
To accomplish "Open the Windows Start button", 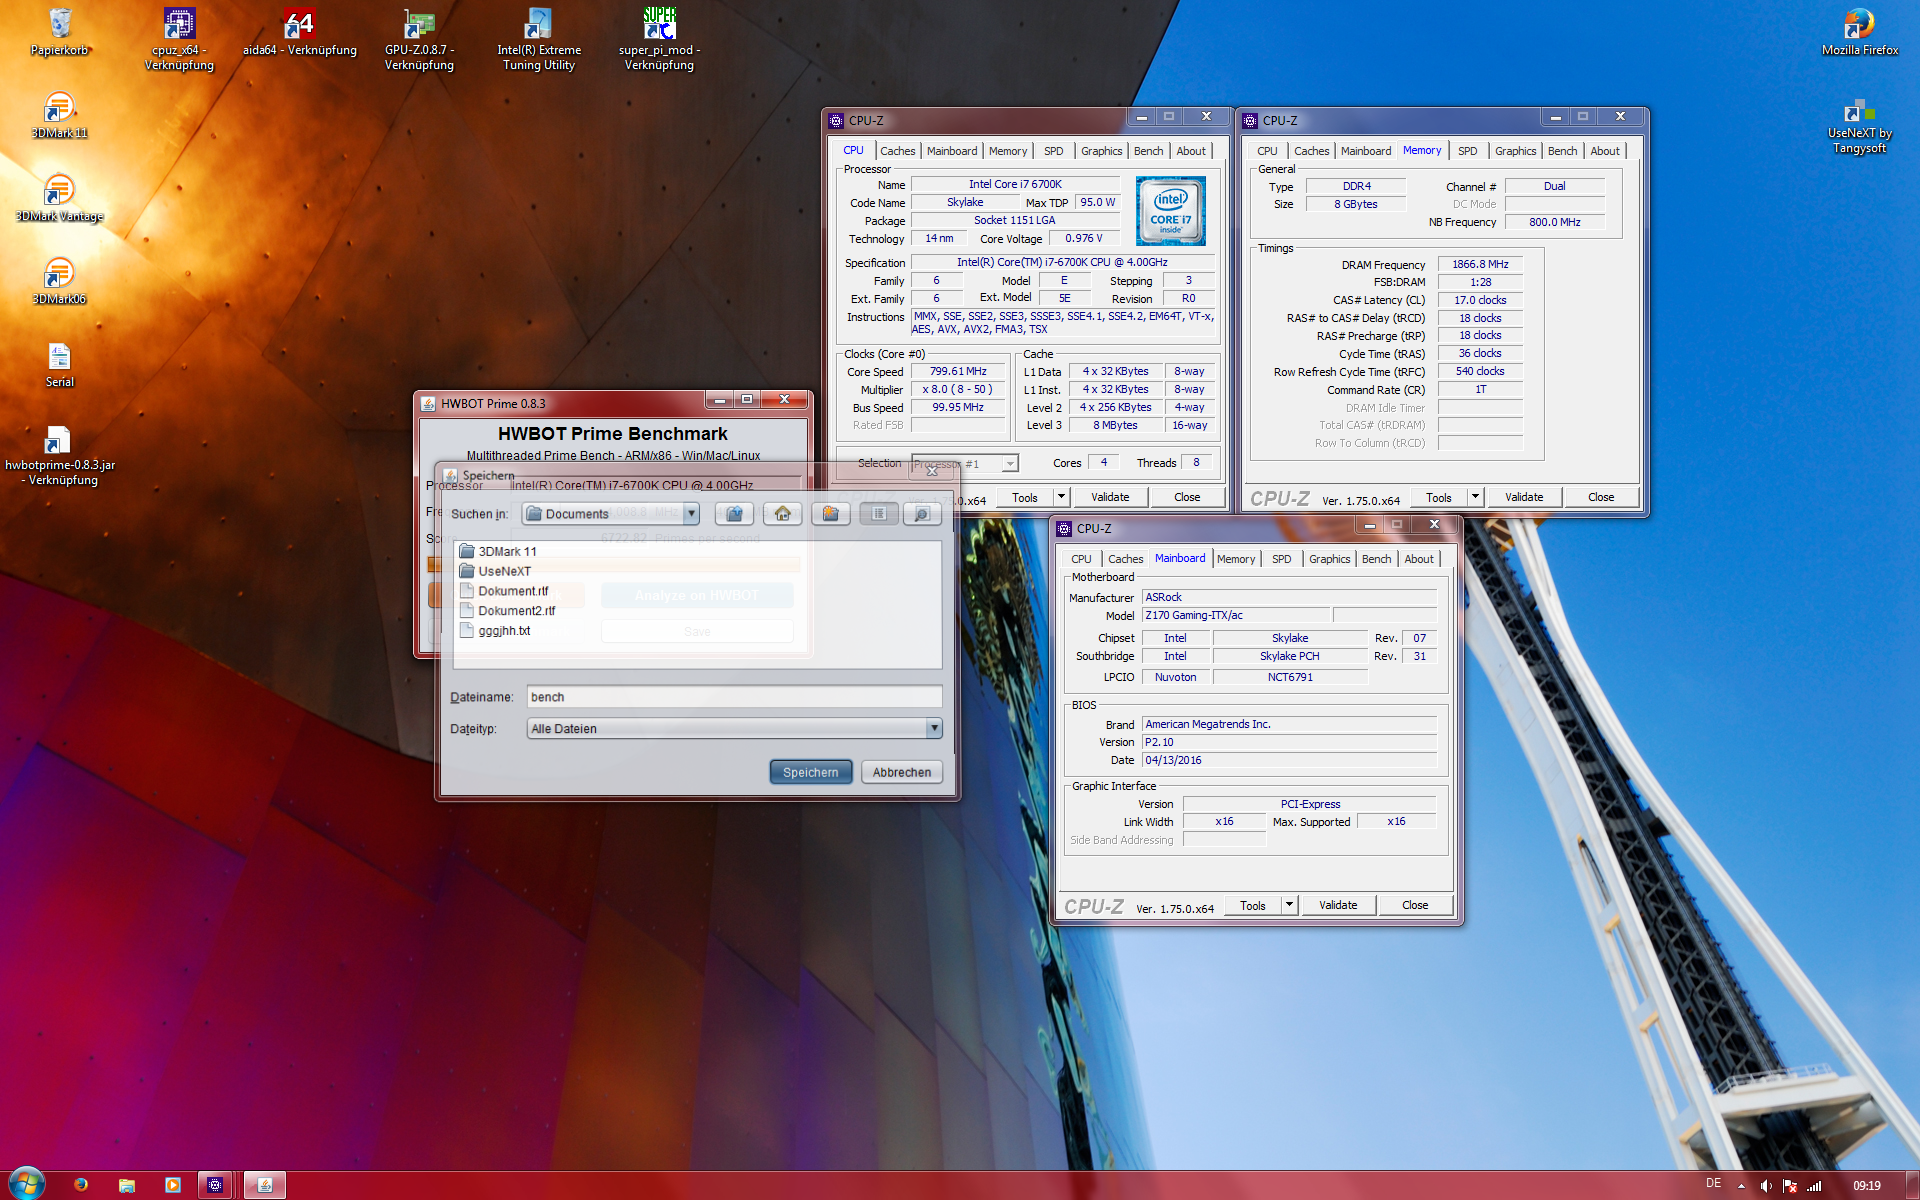I will [26, 1184].
